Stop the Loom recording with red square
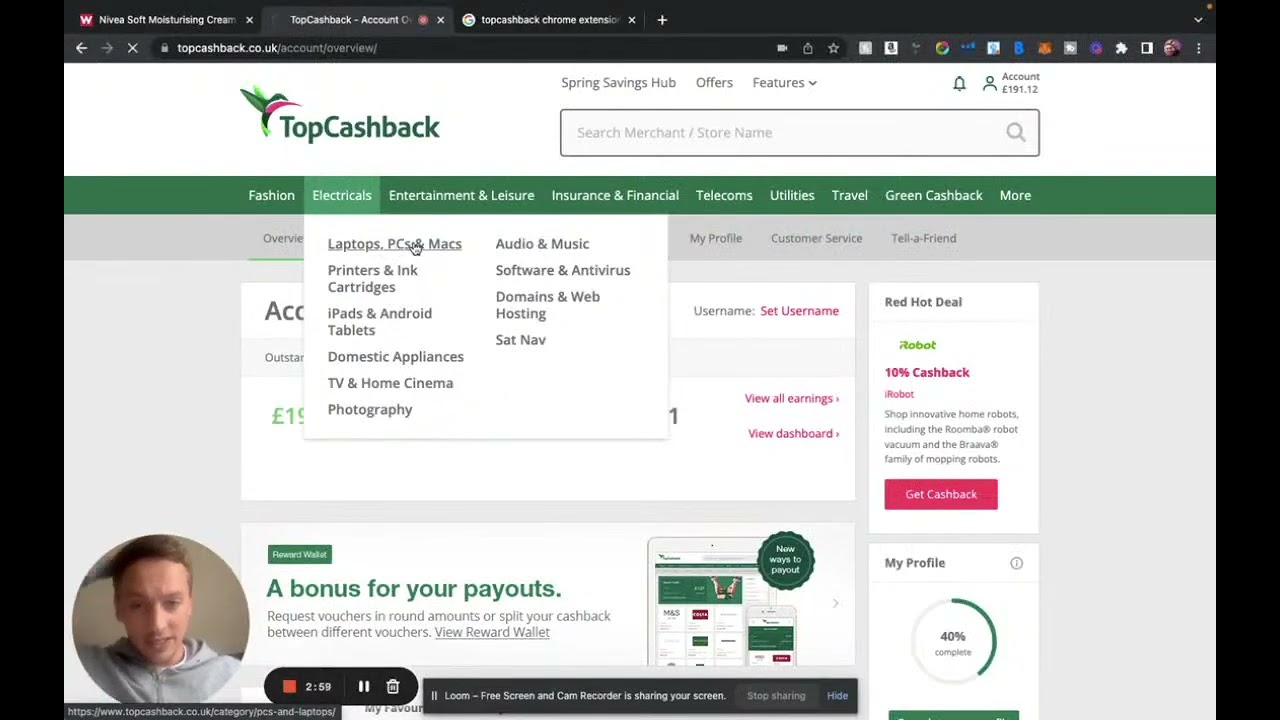Image resolution: width=1280 pixels, height=720 pixels. click(289, 686)
